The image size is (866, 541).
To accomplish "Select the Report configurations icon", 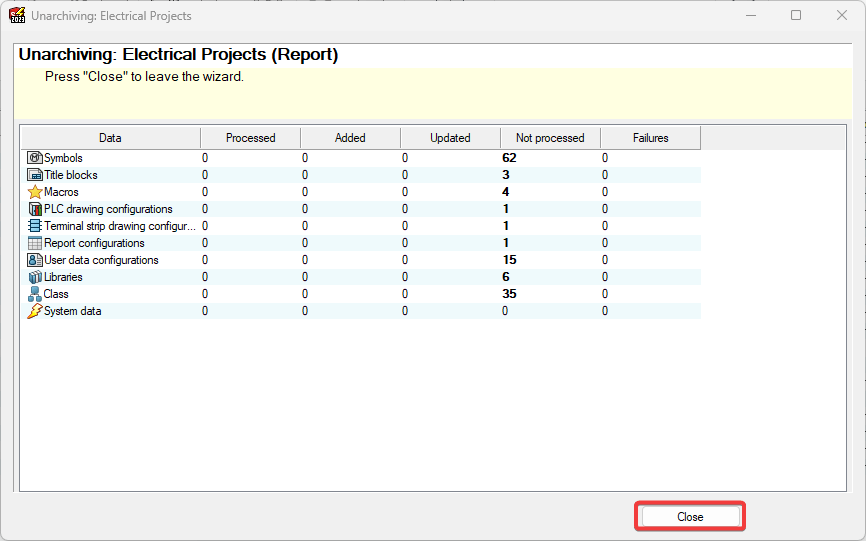I will (x=35, y=243).
